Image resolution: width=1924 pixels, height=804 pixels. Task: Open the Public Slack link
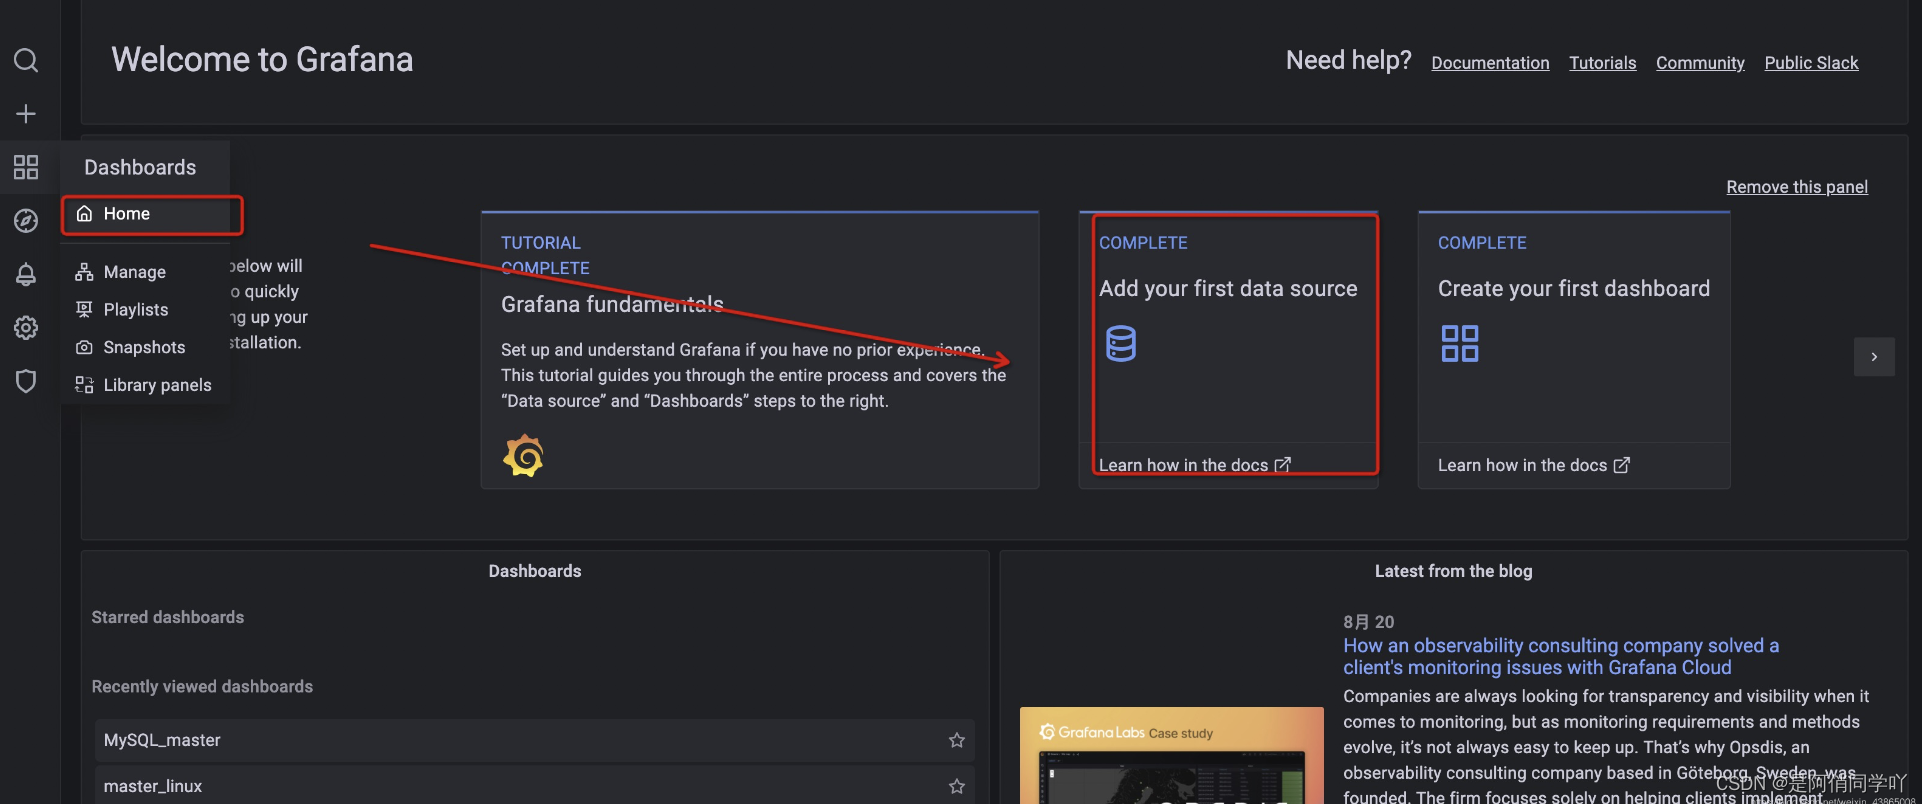[1811, 63]
